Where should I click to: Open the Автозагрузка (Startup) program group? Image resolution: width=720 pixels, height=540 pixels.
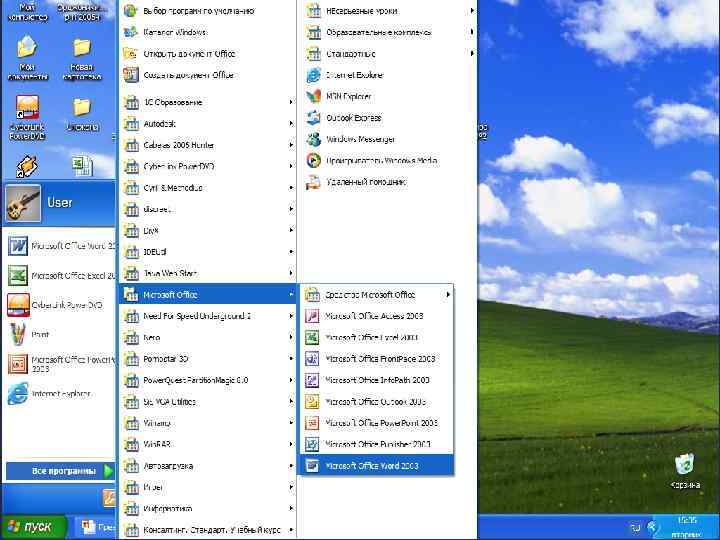click(x=208, y=466)
